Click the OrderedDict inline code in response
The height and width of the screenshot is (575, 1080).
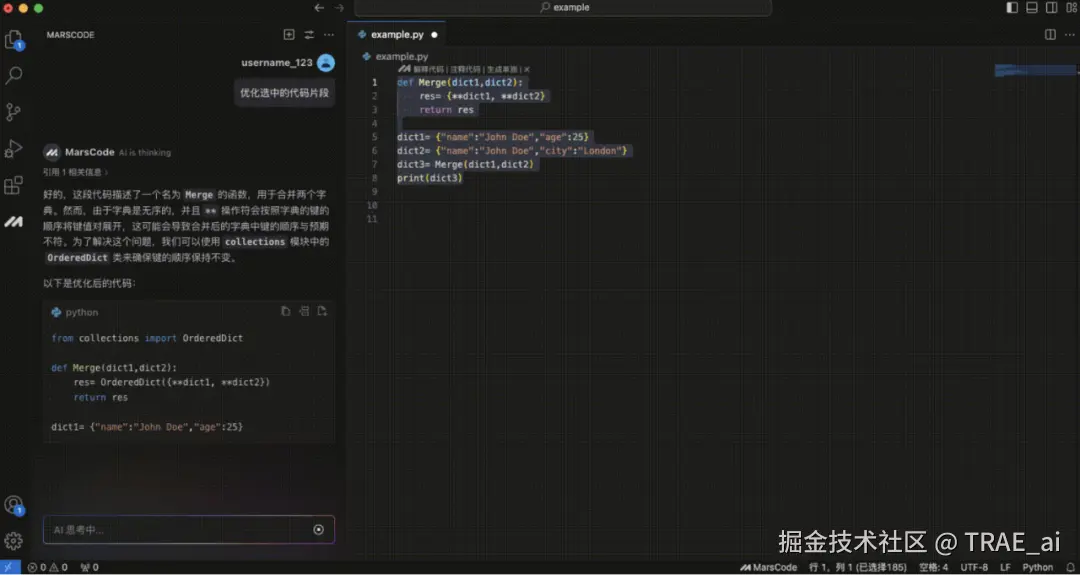pyautogui.click(x=77, y=258)
